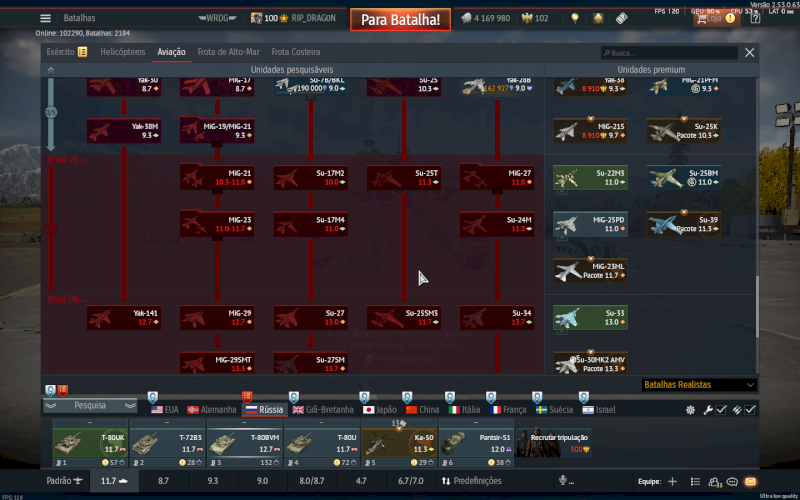
Task: Click the Para Batalha! button
Action: (401, 20)
